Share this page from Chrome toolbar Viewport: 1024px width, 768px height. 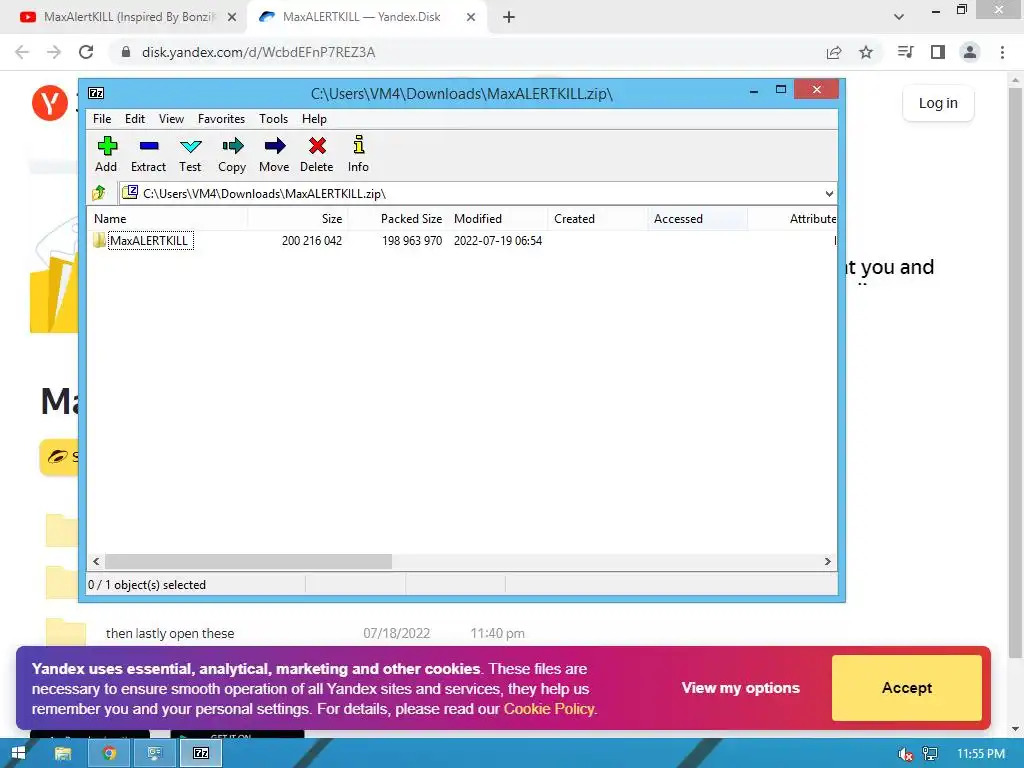tap(834, 52)
